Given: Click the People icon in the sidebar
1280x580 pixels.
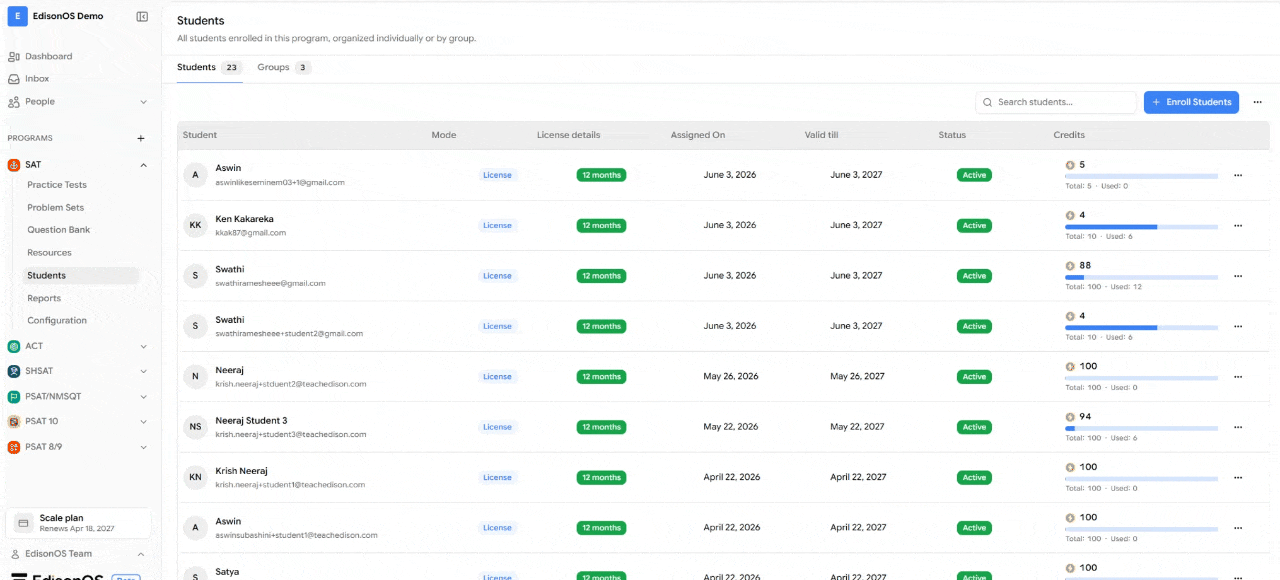Looking at the screenshot, I should coord(14,102).
